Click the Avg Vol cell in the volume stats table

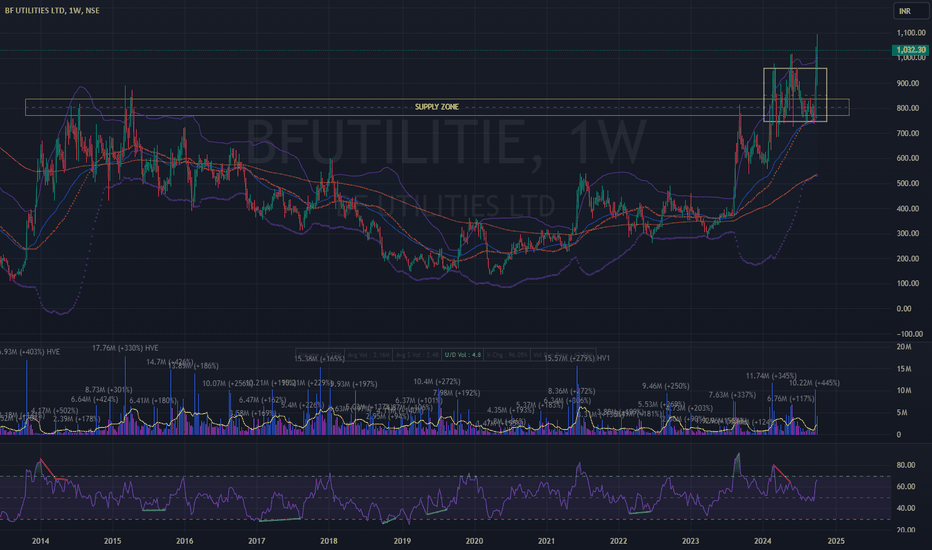[x=369, y=355]
